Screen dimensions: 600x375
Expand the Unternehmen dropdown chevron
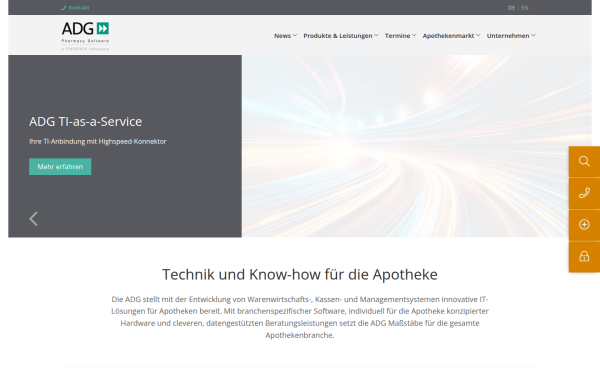pos(533,35)
